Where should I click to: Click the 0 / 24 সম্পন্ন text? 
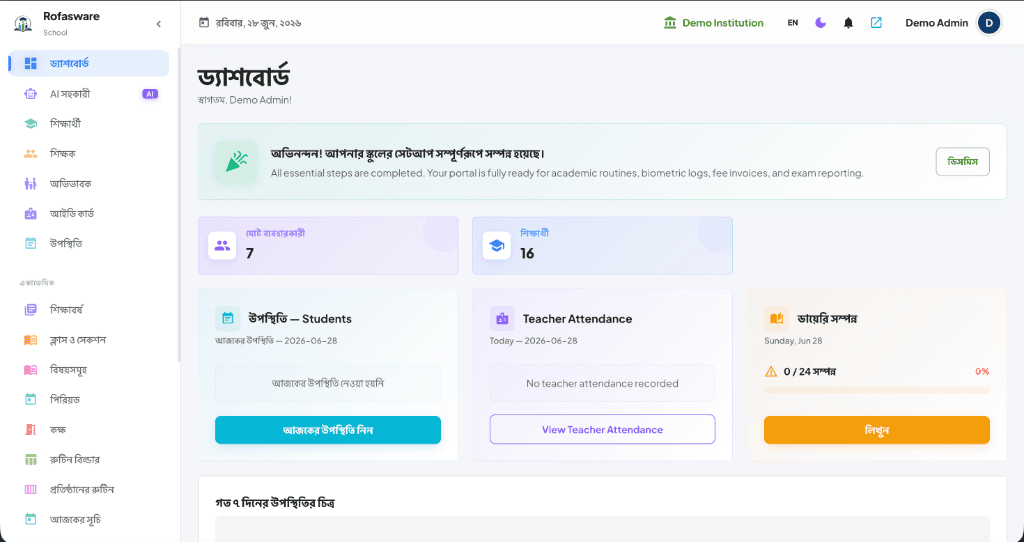[x=810, y=372]
